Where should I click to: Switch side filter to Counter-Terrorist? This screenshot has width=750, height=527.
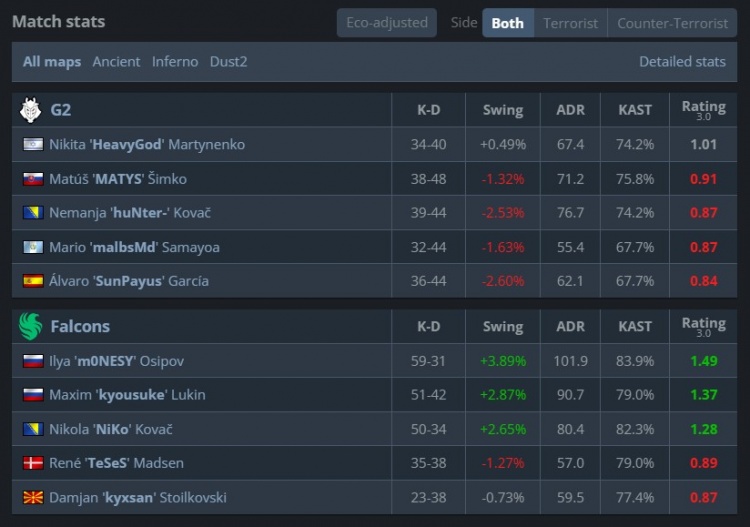click(672, 22)
